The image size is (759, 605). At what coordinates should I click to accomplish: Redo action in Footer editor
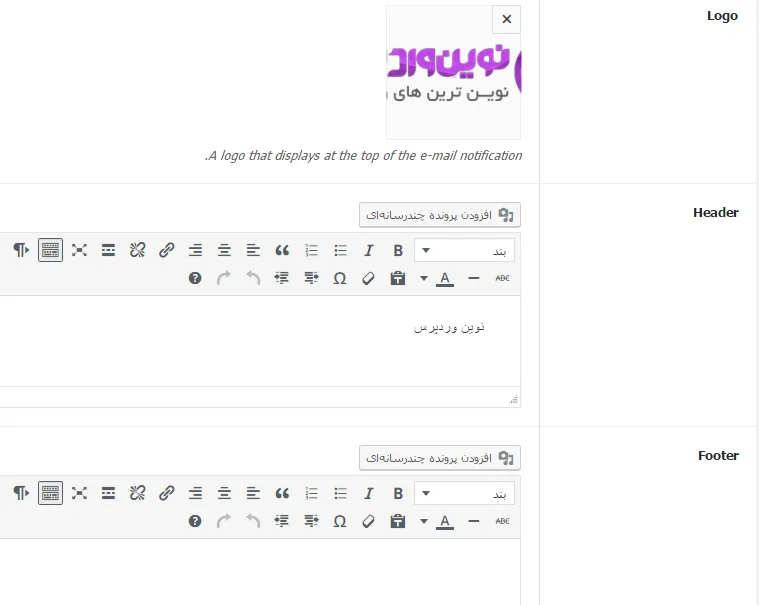(x=224, y=521)
